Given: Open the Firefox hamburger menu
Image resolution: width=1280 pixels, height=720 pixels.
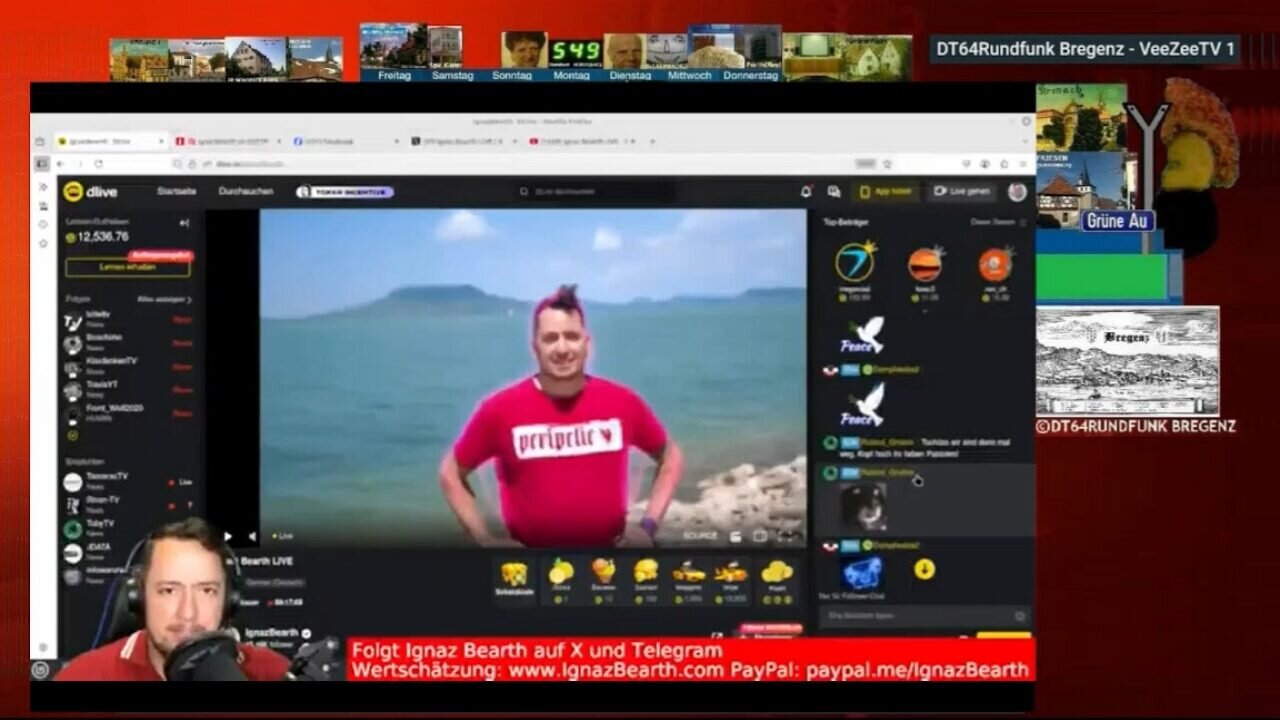Looking at the screenshot, I should [x=1024, y=164].
